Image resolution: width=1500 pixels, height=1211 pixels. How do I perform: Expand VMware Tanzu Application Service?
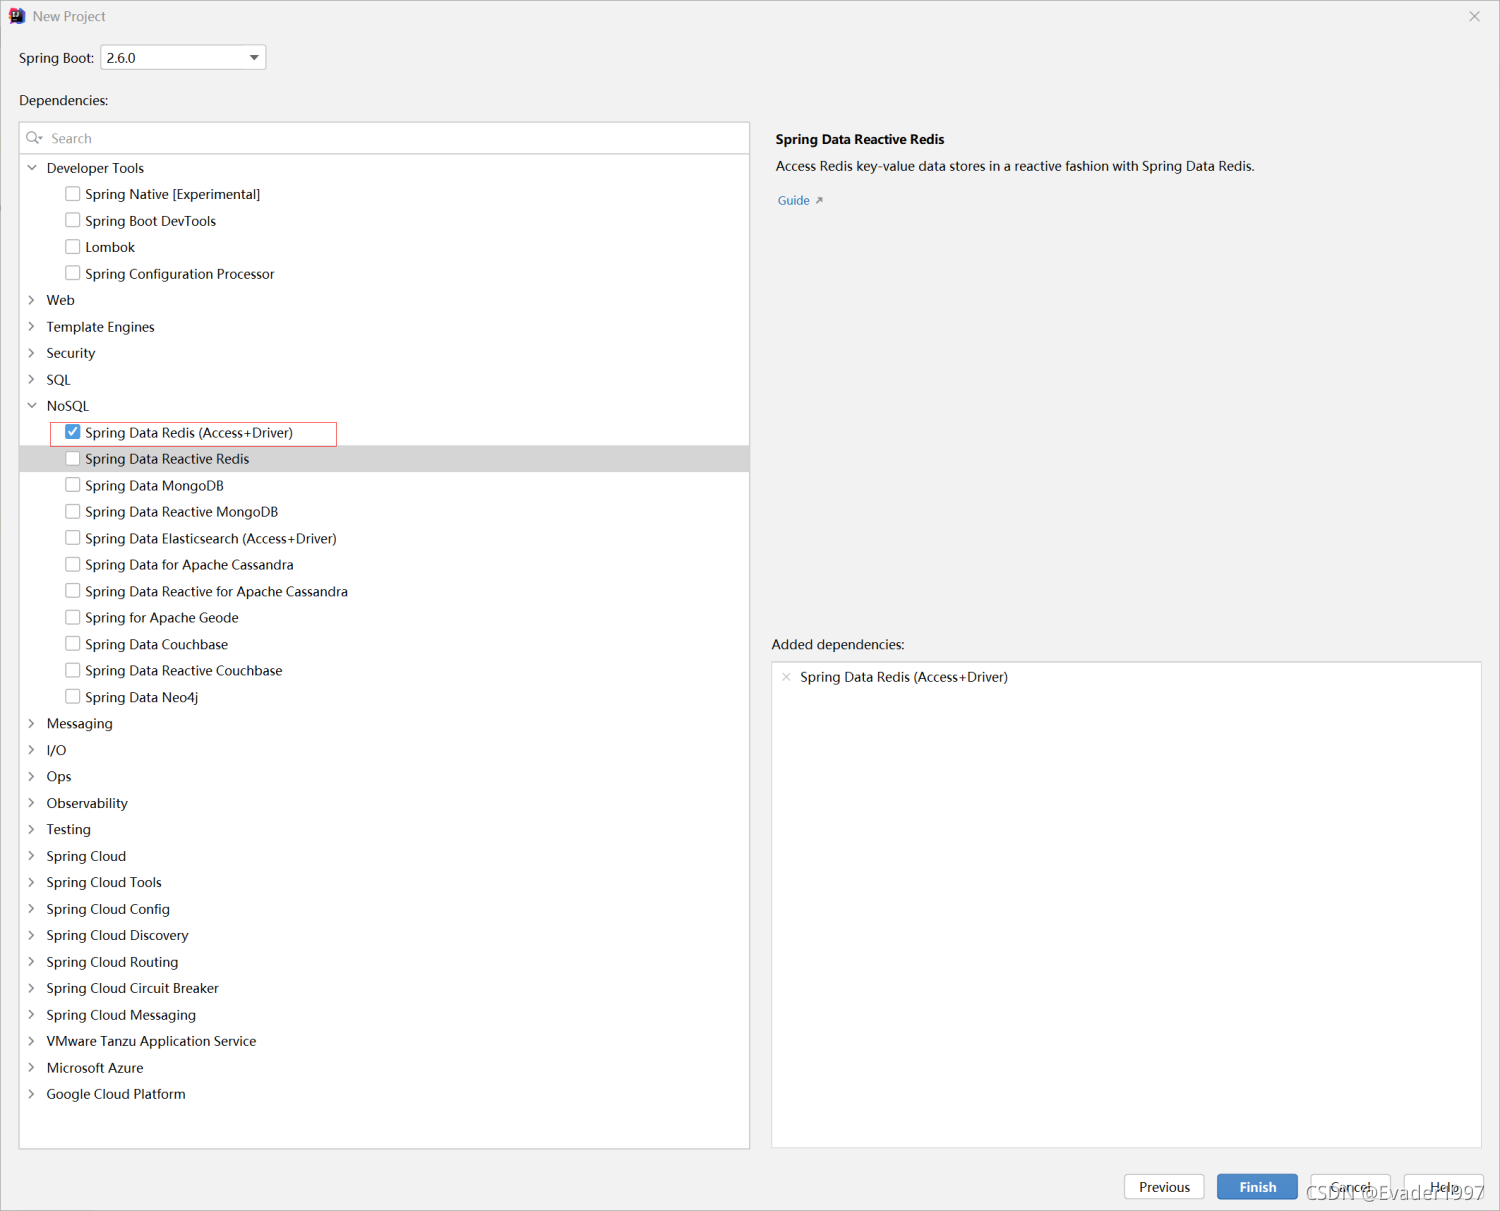point(32,1041)
